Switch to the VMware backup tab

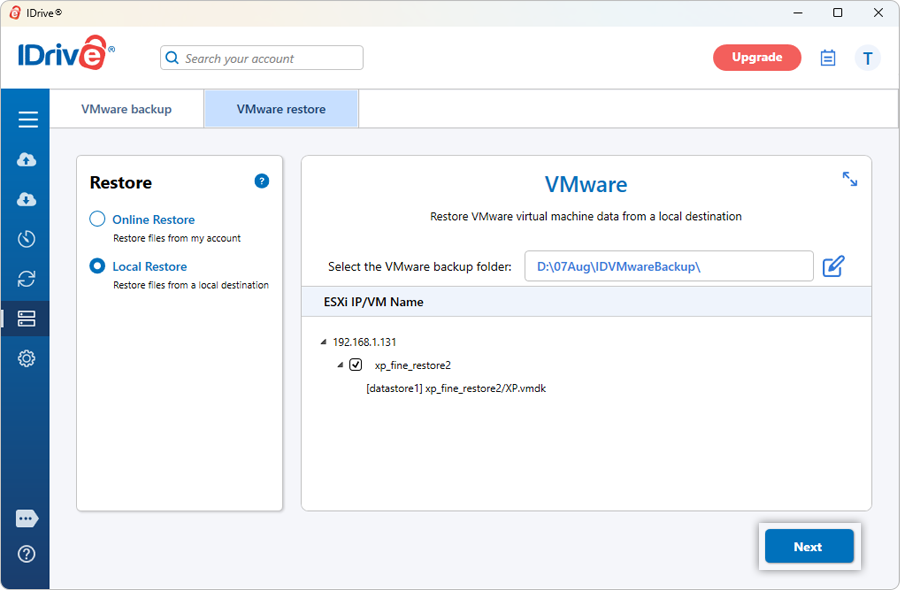[x=126, y=109]
